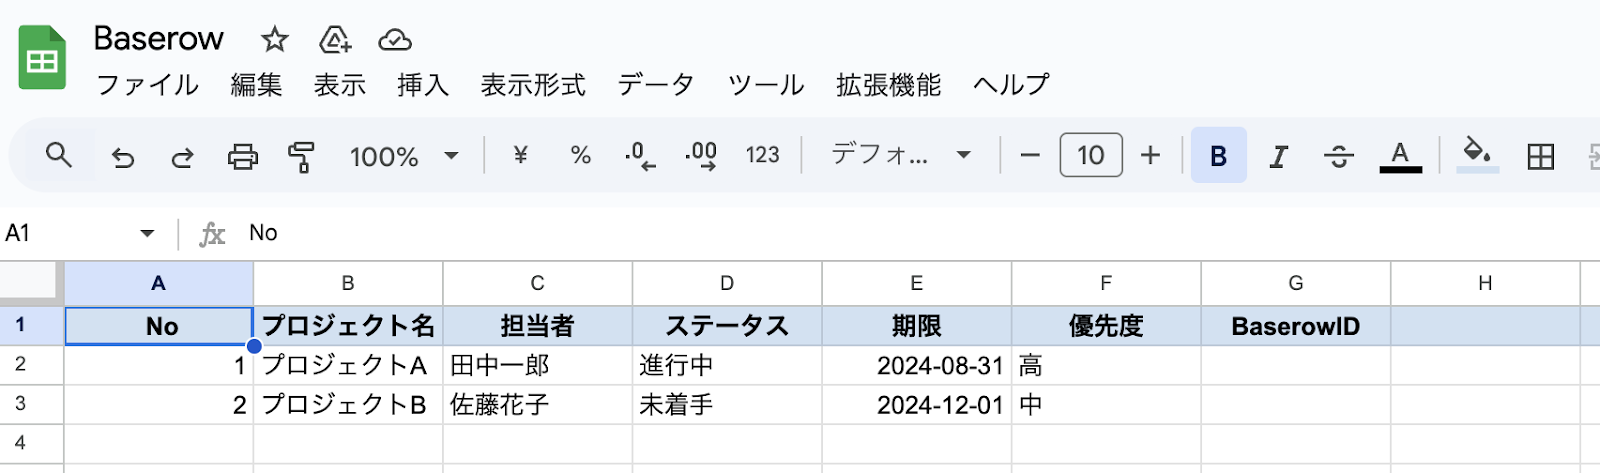
Task: Open the データ menu
Action: point(656,85)
